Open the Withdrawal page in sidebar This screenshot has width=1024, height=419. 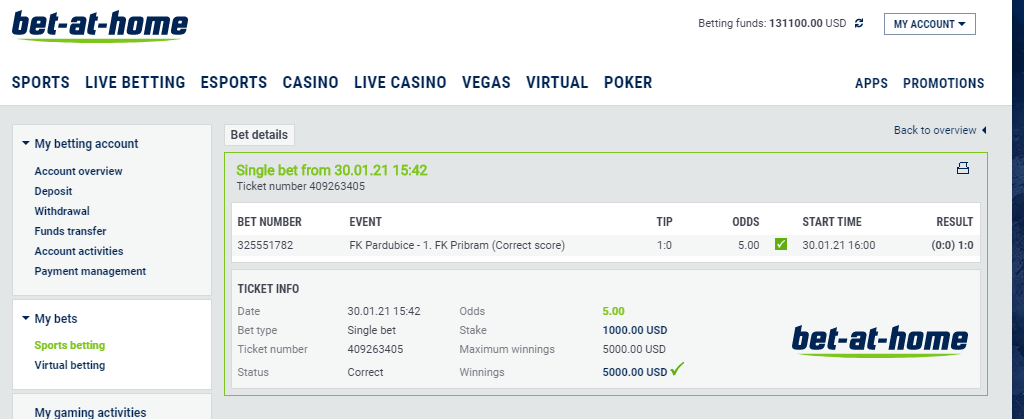[62, 211]
